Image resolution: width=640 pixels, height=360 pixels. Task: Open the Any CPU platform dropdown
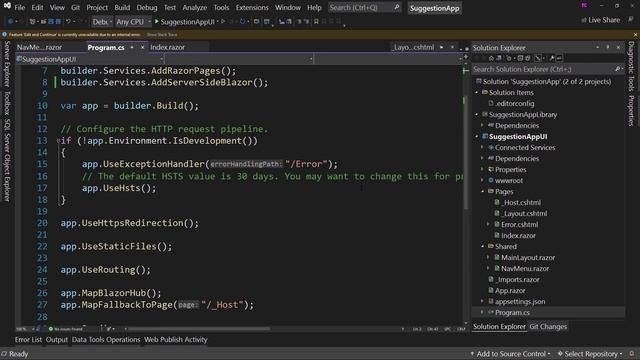(x=133, y=22)
